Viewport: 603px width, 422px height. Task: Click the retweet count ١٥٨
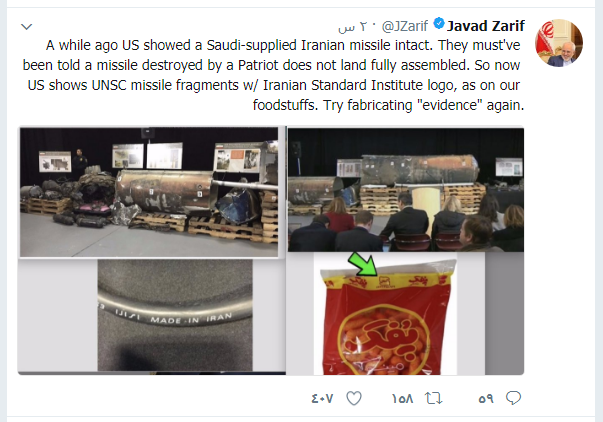coord(402,399)
